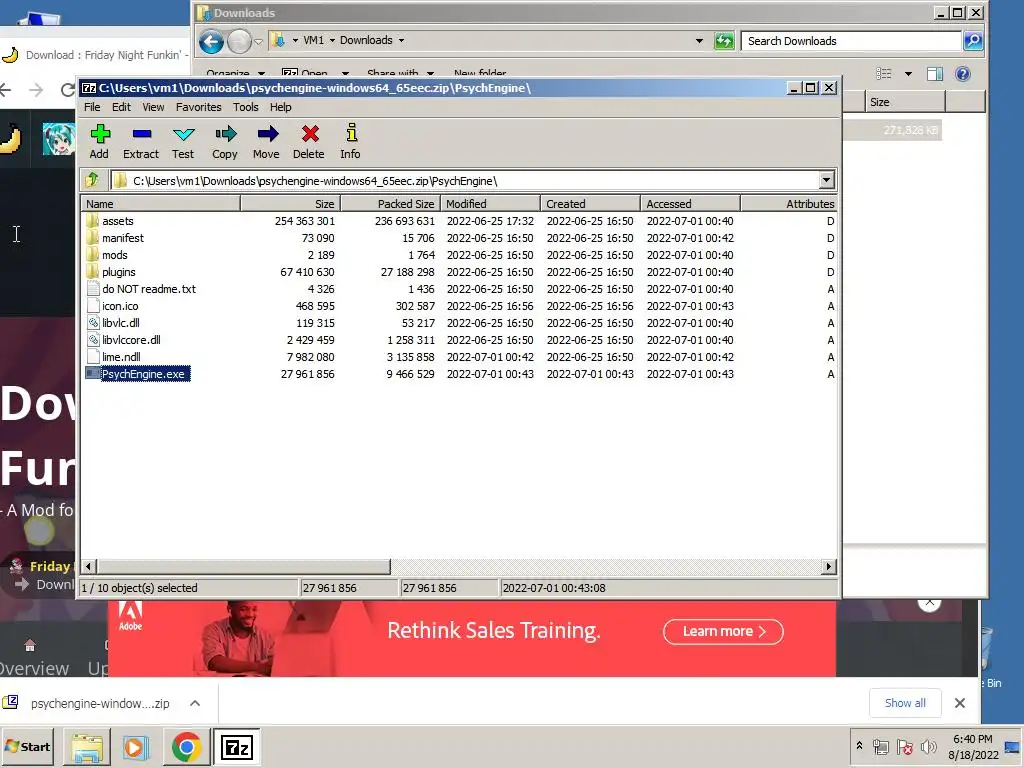1024x768 pixels.
Task: Open the Windows Start menu
Action: click(28, 746)
